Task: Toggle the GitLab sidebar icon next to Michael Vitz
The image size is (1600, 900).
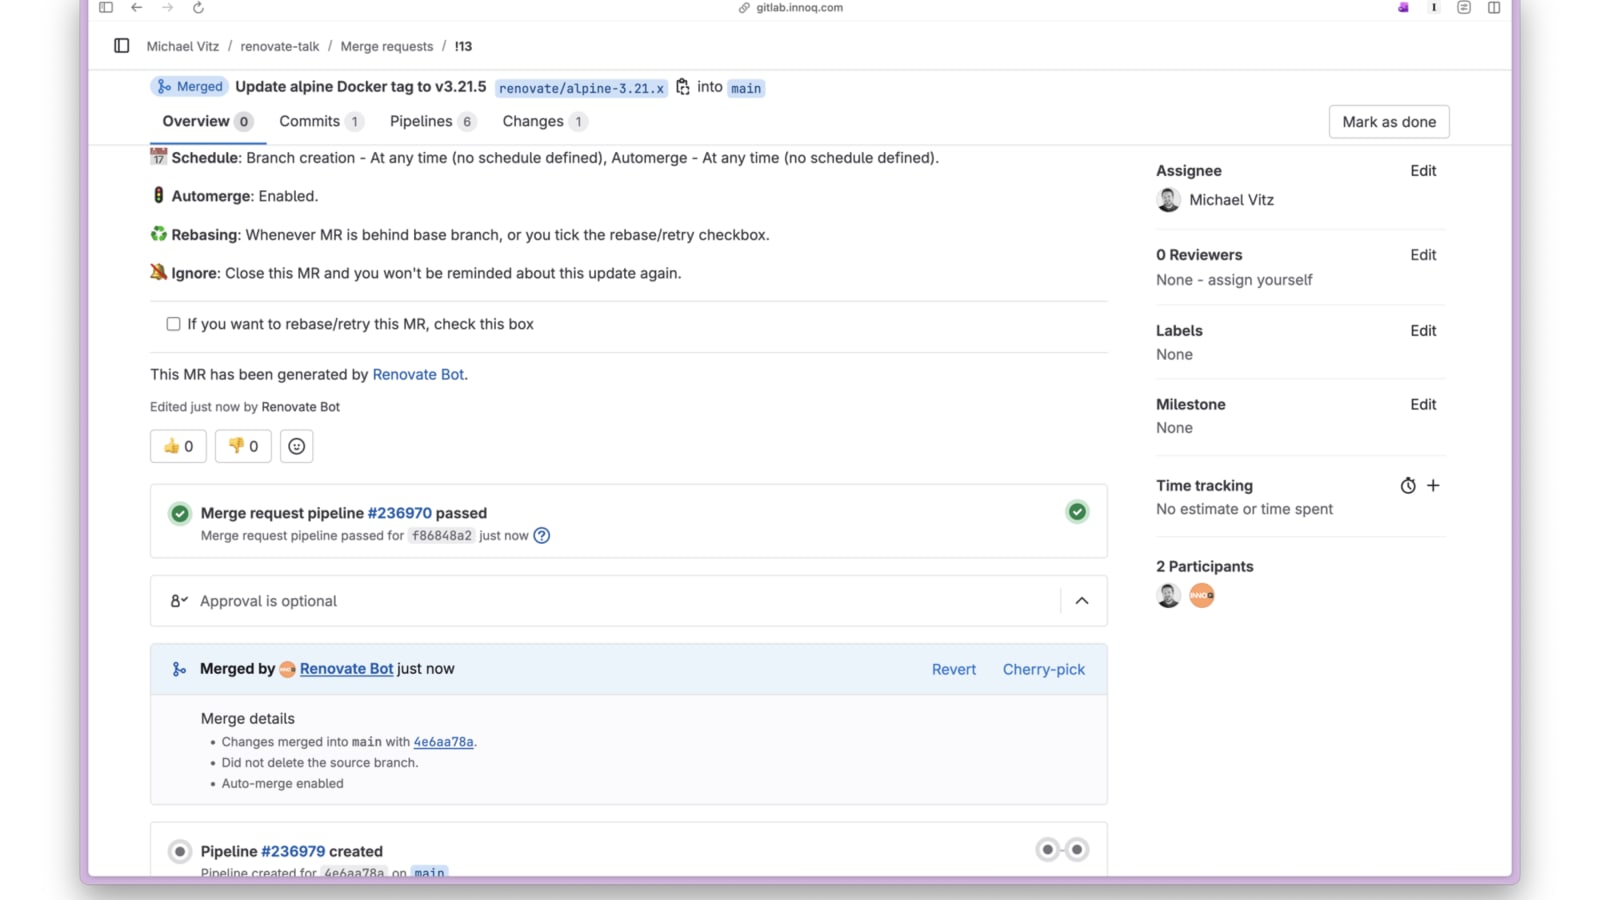Action: point(122,46)
